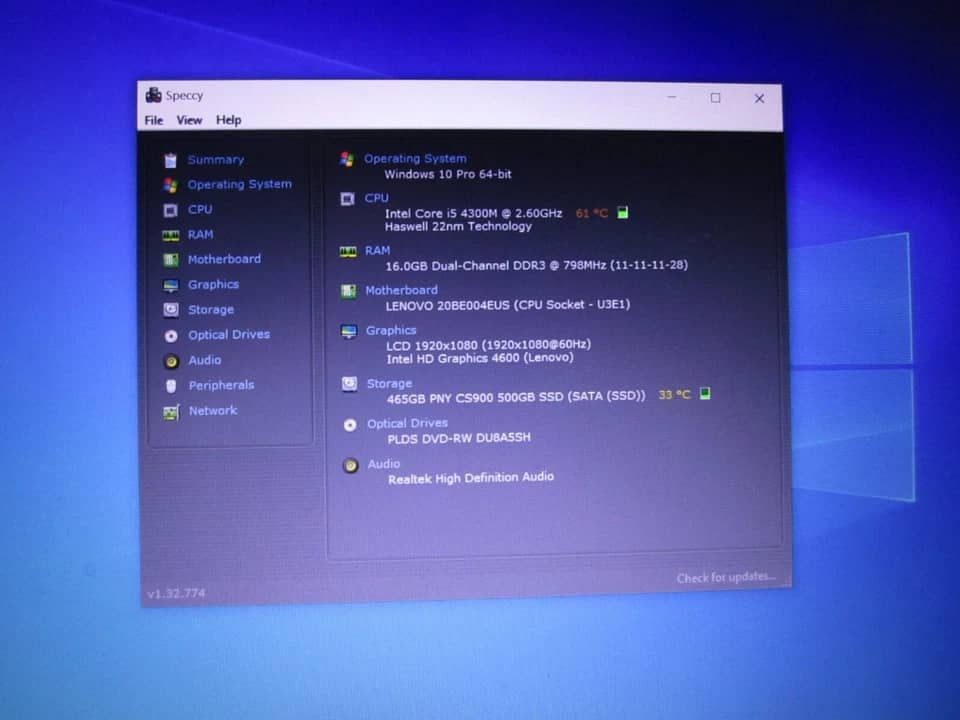
Task: Click the Motherboard icon in sidebar
Action: [170, 260]
